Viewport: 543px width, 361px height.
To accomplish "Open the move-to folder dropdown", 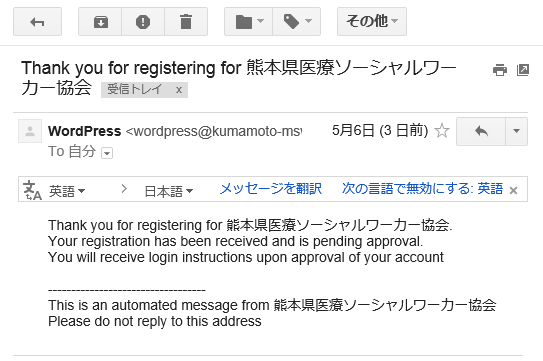I will pyautogui.click(x=249, y=22).
